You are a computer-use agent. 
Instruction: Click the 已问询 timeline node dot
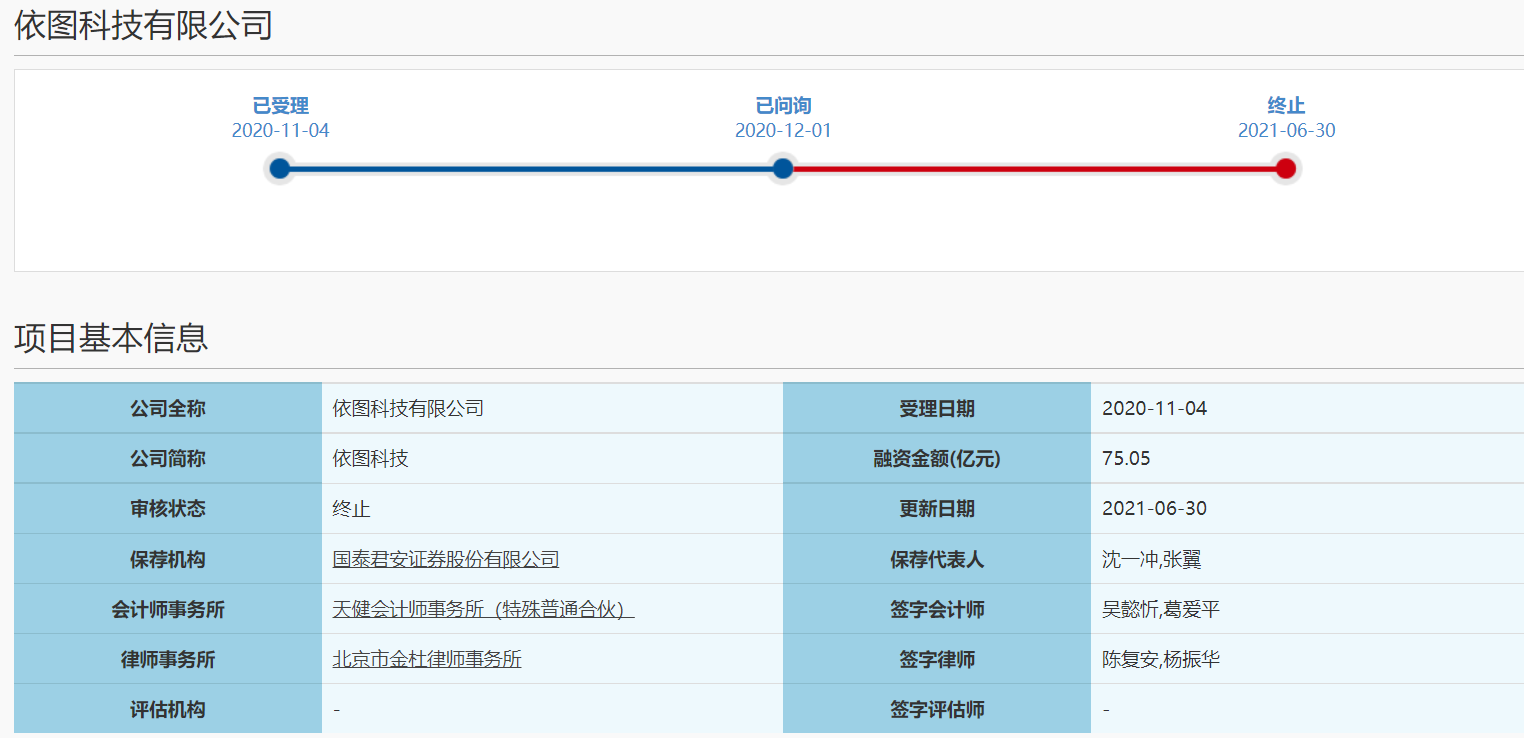[783, 168]
